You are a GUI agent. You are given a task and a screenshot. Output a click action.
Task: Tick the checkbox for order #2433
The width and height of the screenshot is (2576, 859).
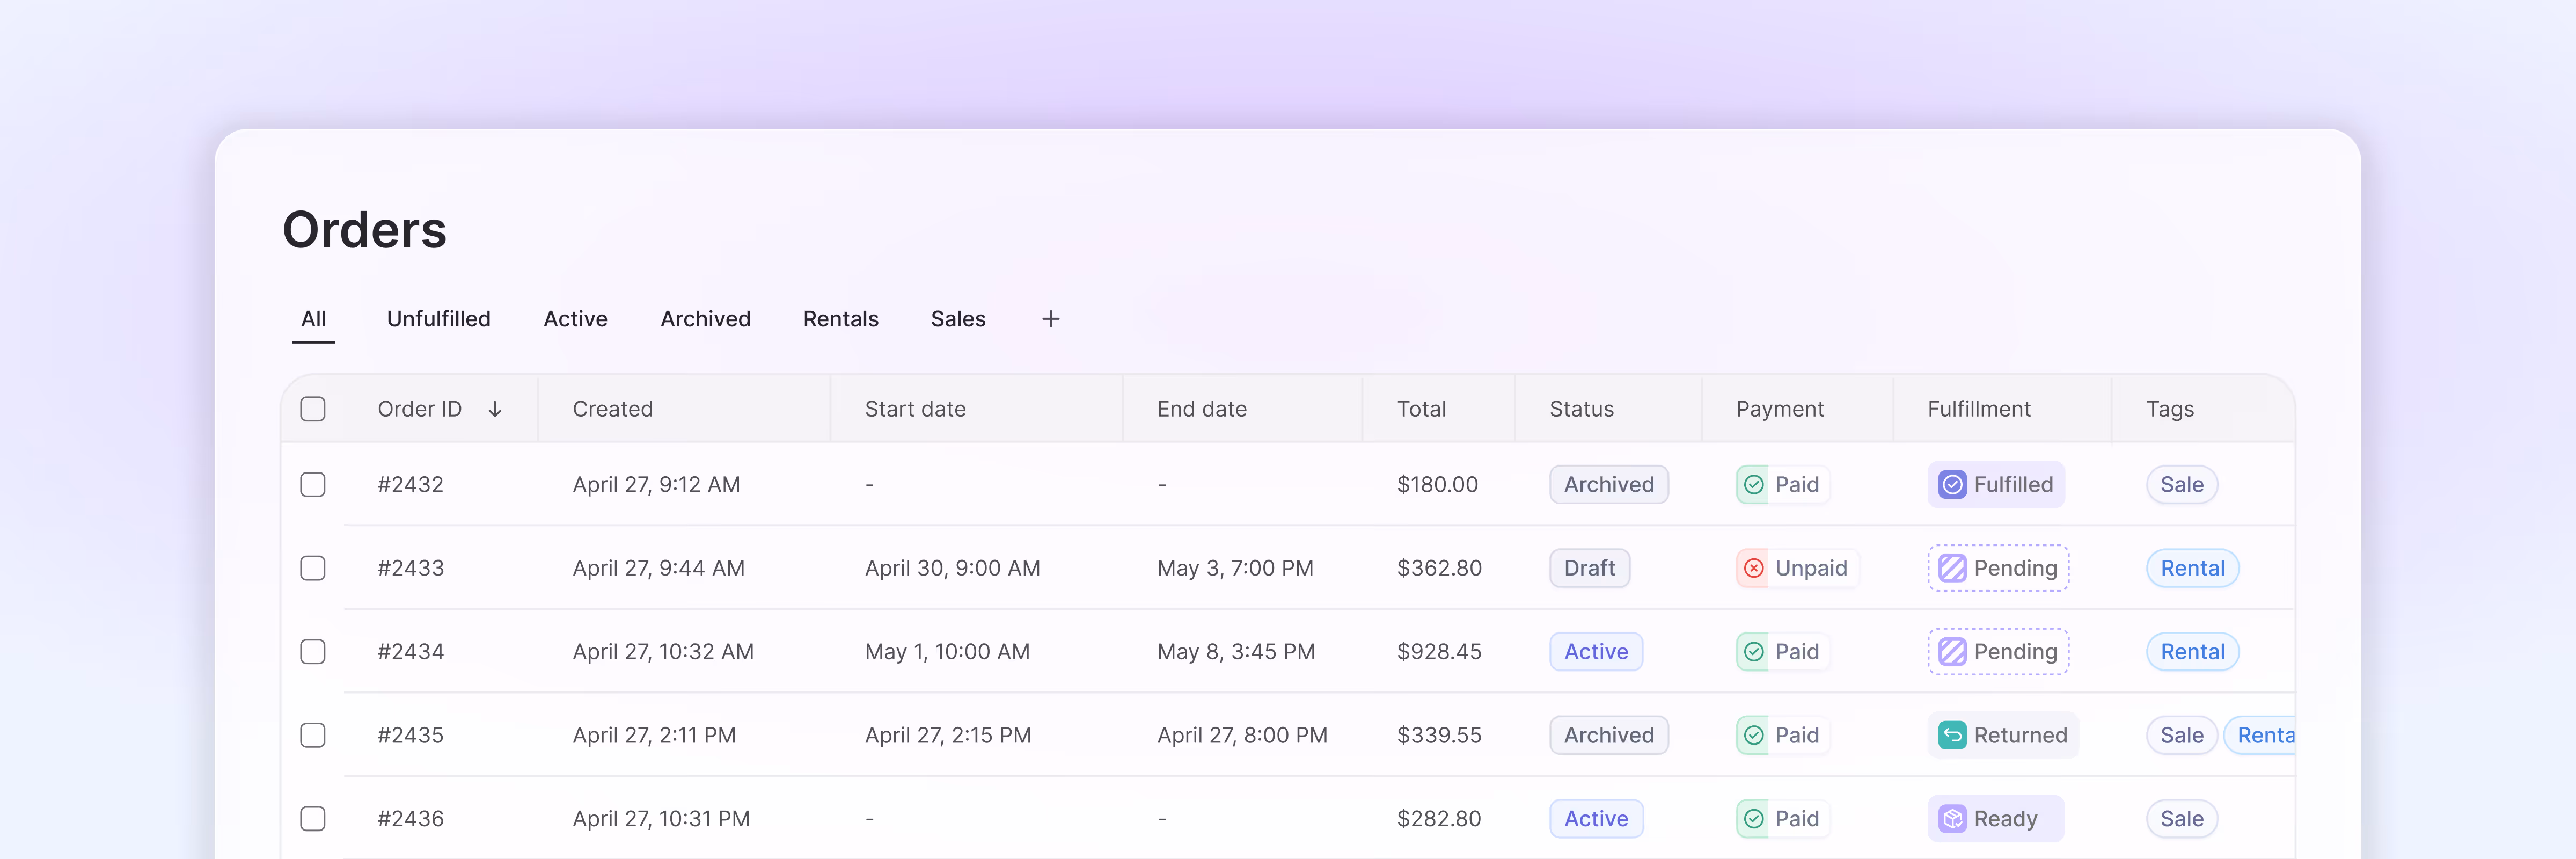click(313, 568)
